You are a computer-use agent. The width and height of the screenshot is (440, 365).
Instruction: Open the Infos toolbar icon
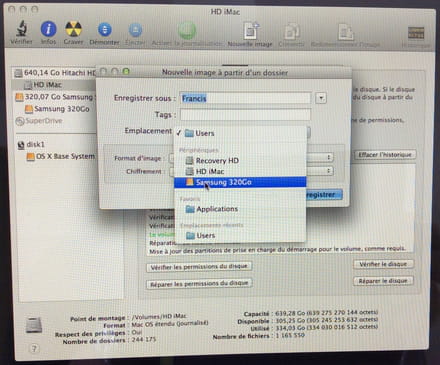[x=48, y=29]
